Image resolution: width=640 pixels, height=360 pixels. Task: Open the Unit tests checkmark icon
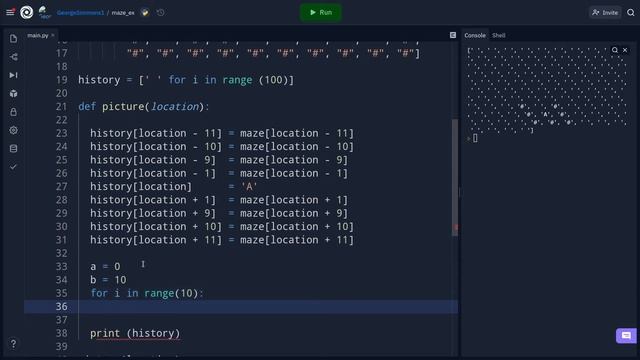[13, 167]
